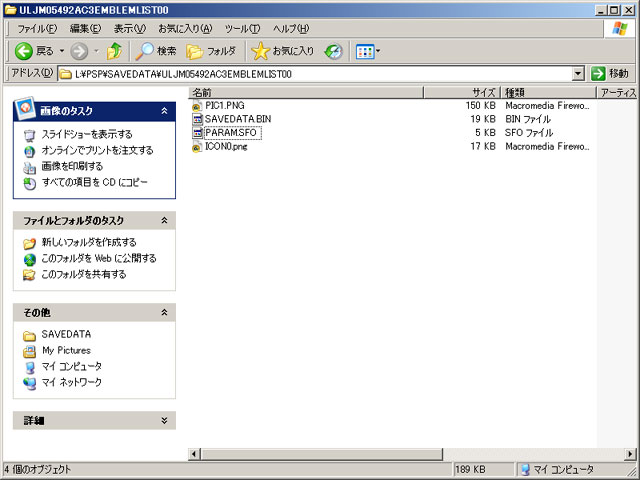Open the Back button history dropdown
The height and width of the screenshot is (480, 640).
61,50
